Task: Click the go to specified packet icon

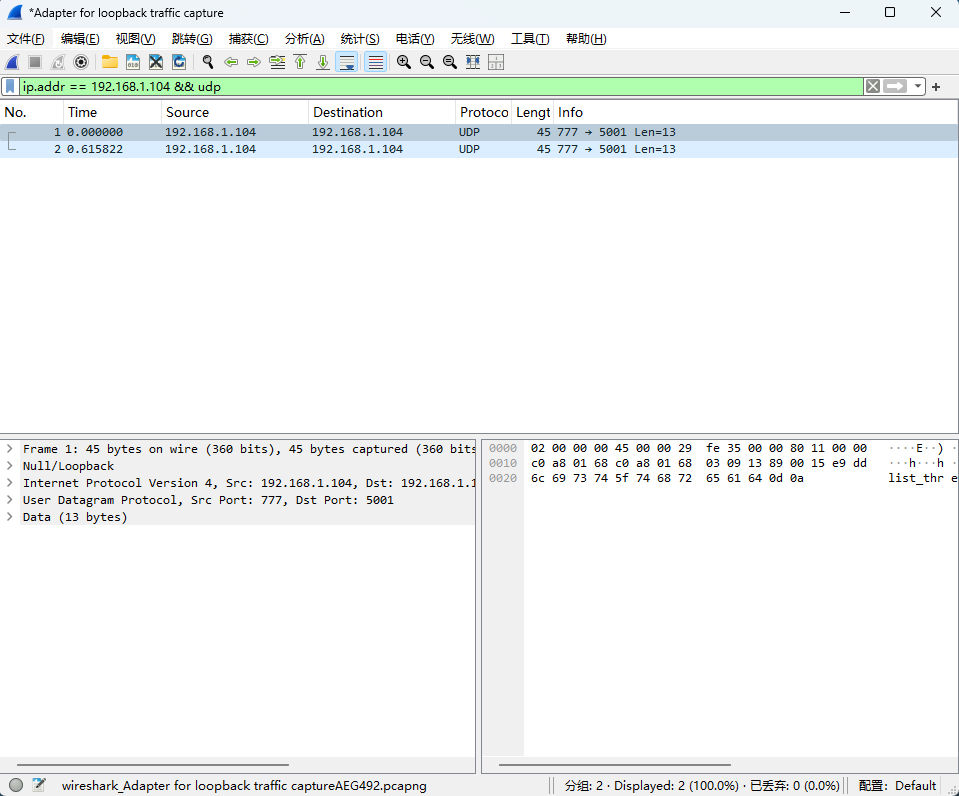Action: (x=277, y=62)
